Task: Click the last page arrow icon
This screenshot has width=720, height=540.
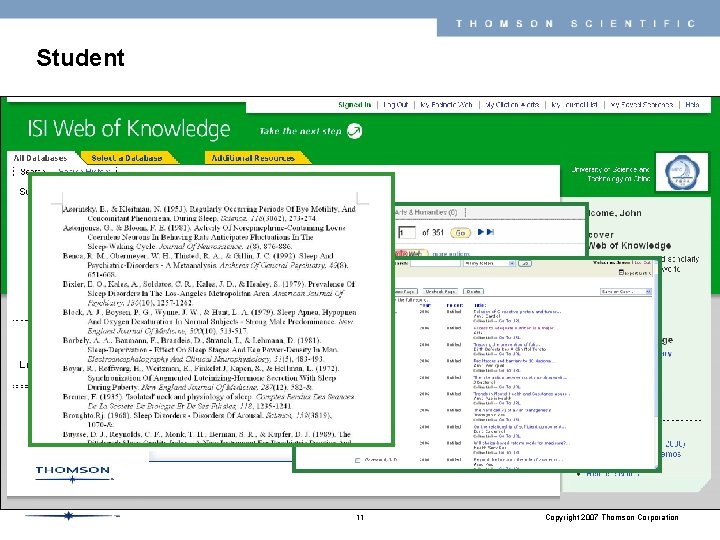Action: (490, 232)
